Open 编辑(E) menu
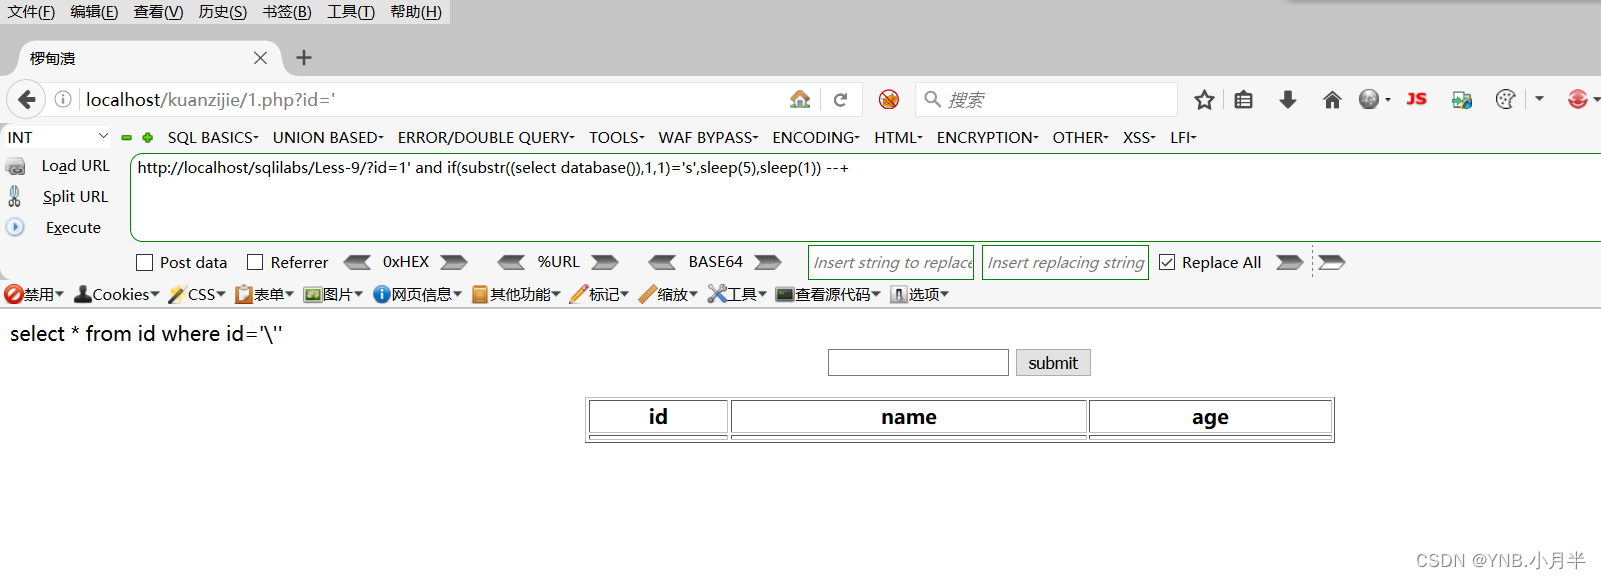This screenshot has height=579, width=1601. pos(94,12)
